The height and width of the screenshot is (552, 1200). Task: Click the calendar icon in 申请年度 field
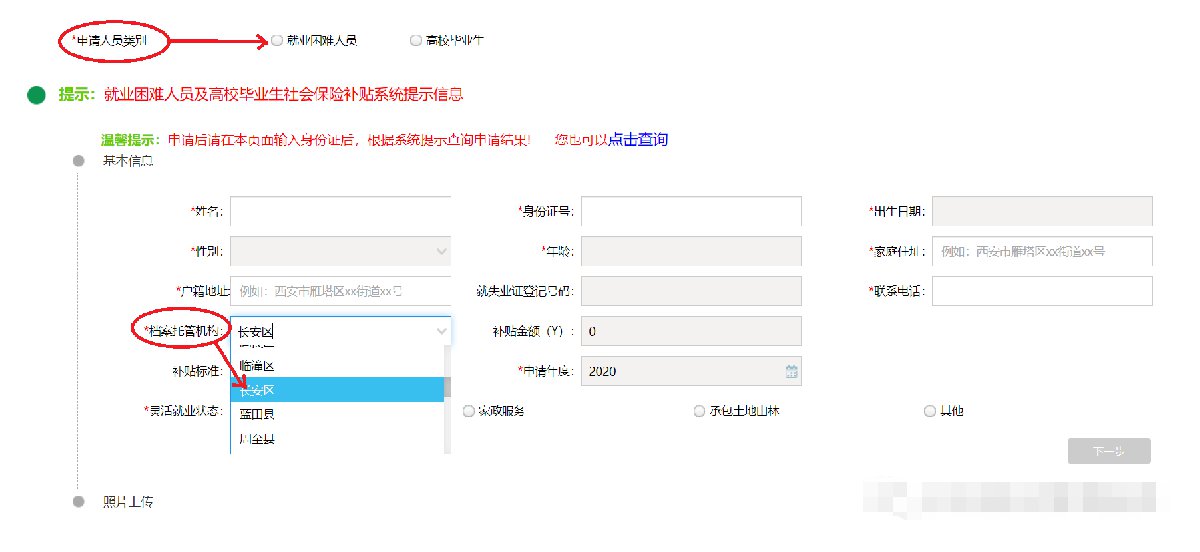pos(791,372)
